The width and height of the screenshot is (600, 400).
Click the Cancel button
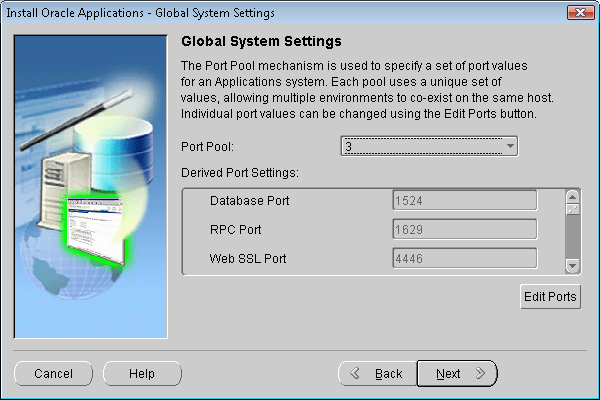(x=54, y=373)
